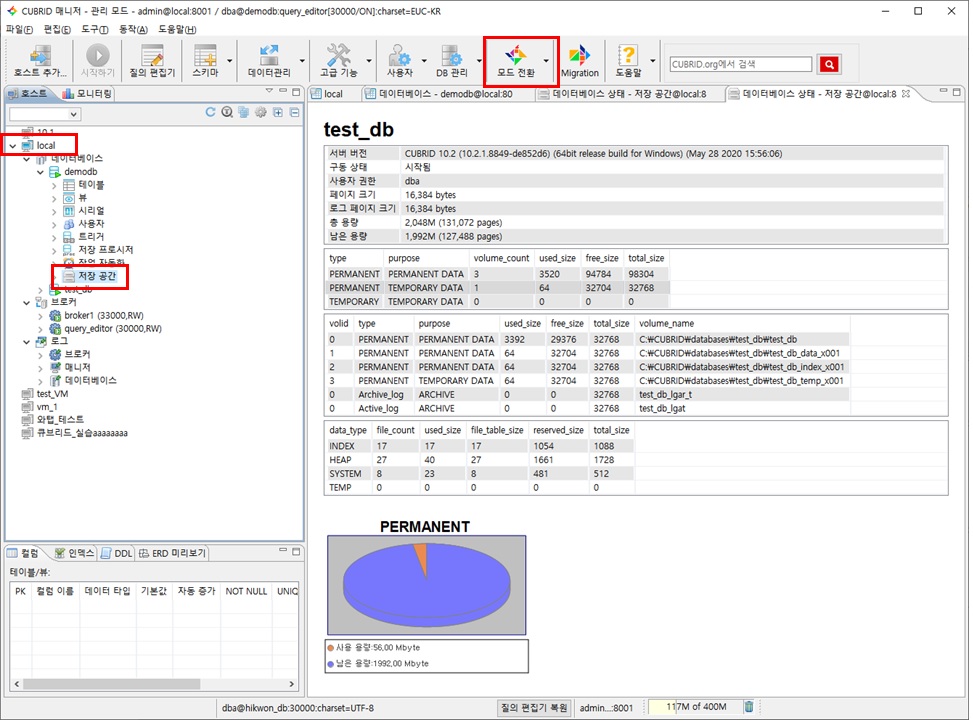
Task: Expand the 시리얼 serial node
Action: click(x=54, y=212)
